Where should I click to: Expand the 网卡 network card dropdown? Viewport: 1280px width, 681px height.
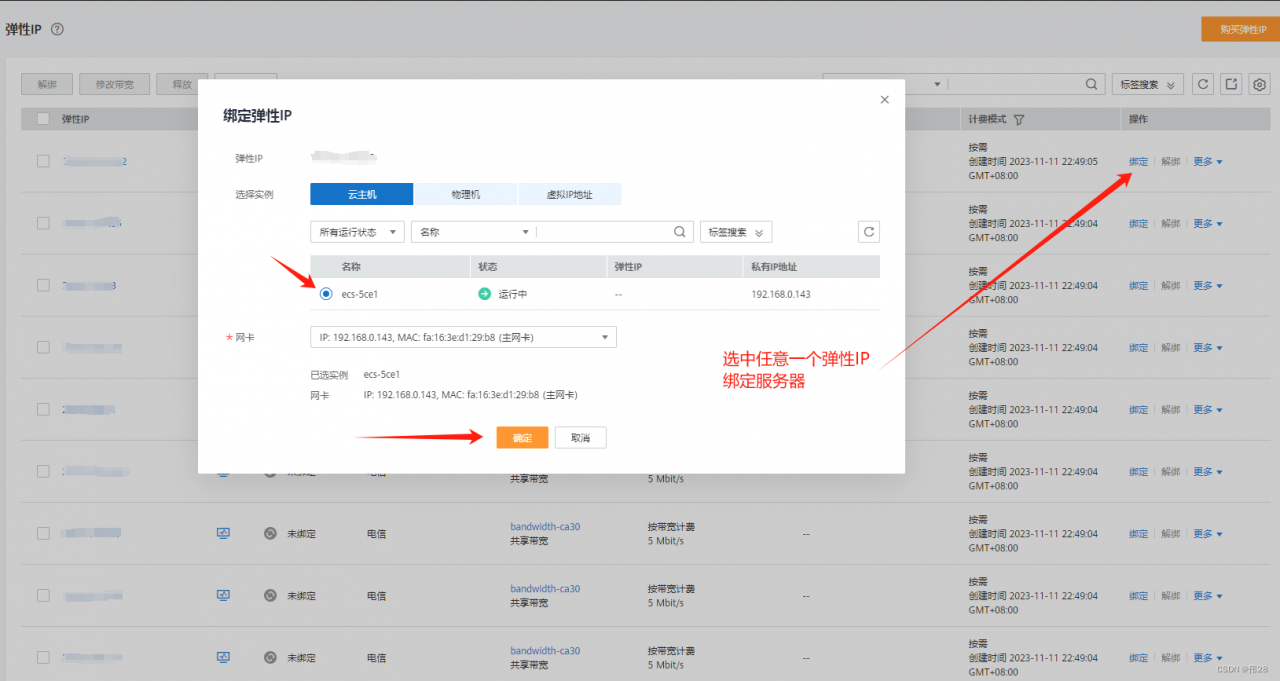463,338
